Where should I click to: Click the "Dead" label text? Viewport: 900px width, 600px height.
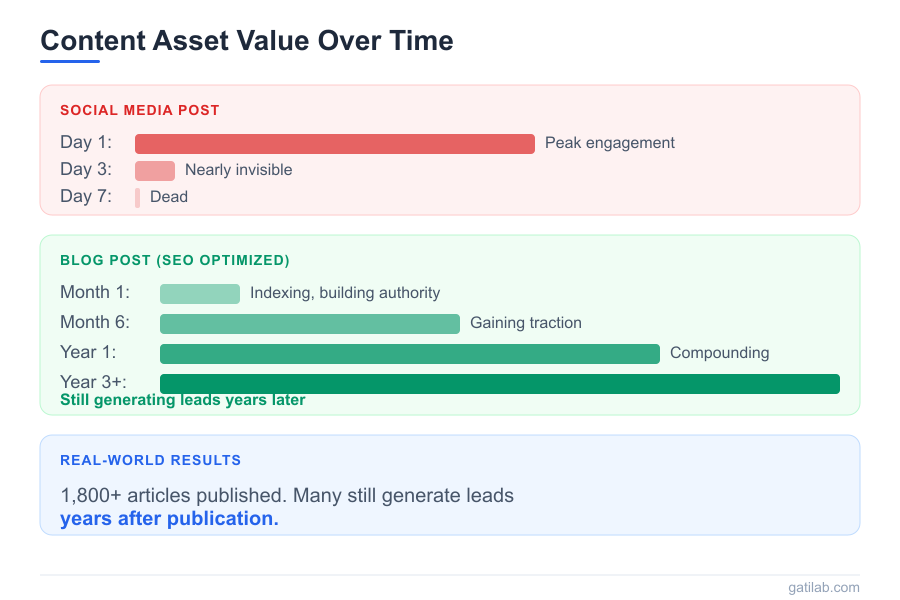tap(169, 197)
